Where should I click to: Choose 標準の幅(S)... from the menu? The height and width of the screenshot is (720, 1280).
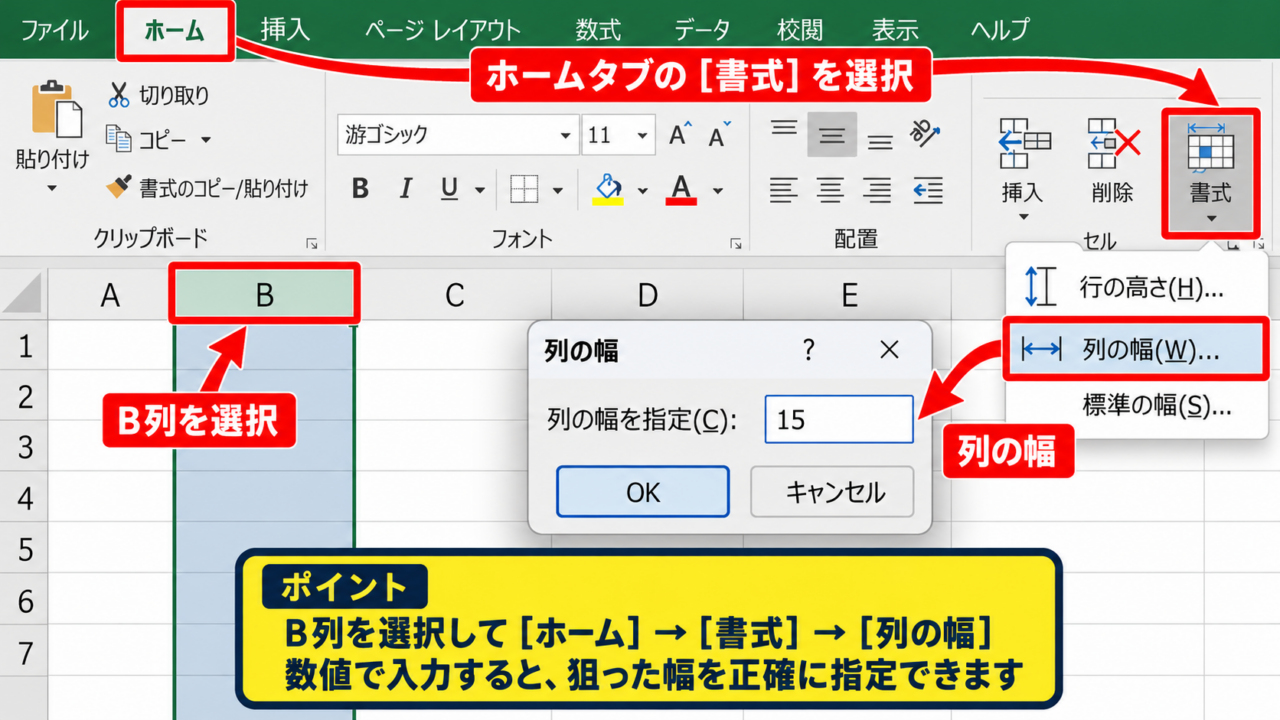[1137, 406]
